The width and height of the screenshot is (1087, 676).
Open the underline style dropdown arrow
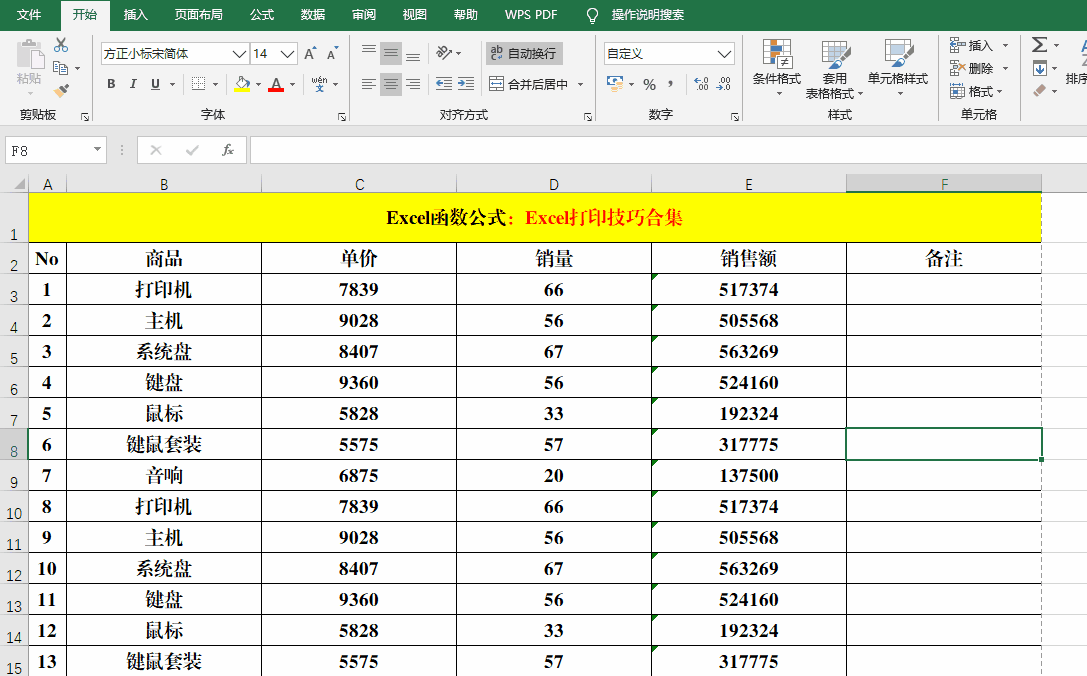tap(173, 84)
